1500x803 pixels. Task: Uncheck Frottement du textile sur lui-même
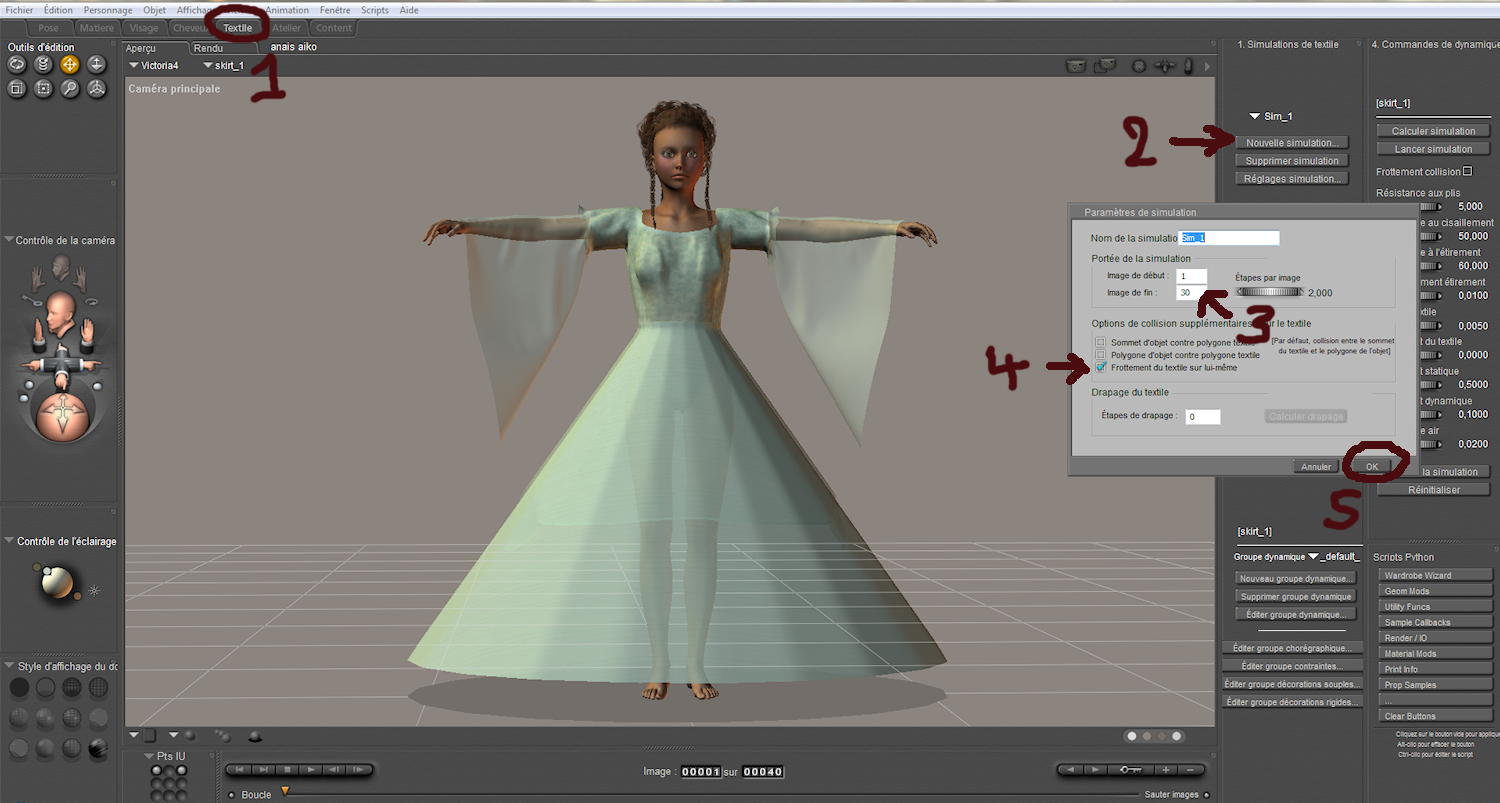tap(1100, 367)
